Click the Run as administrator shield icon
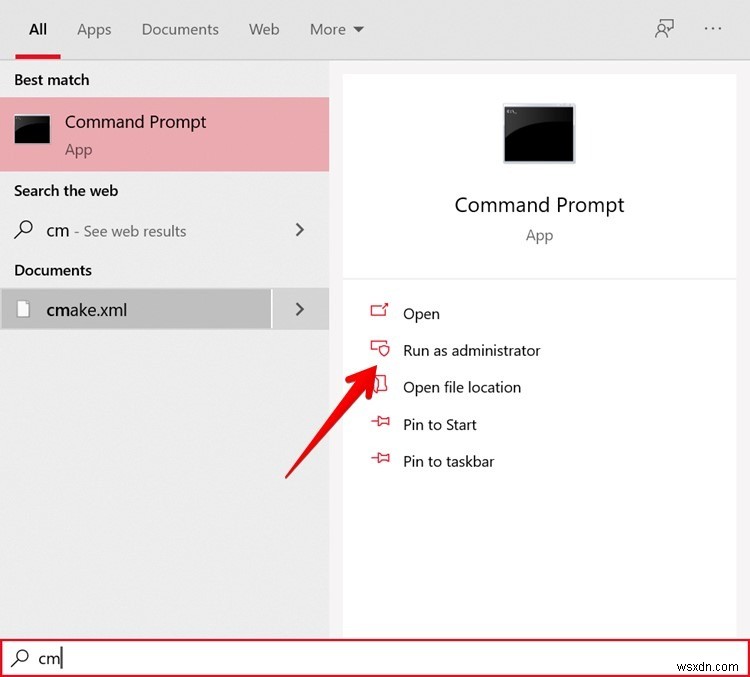Screen dimensions: 750x677 pyautogui.click(x=380, y=348)
